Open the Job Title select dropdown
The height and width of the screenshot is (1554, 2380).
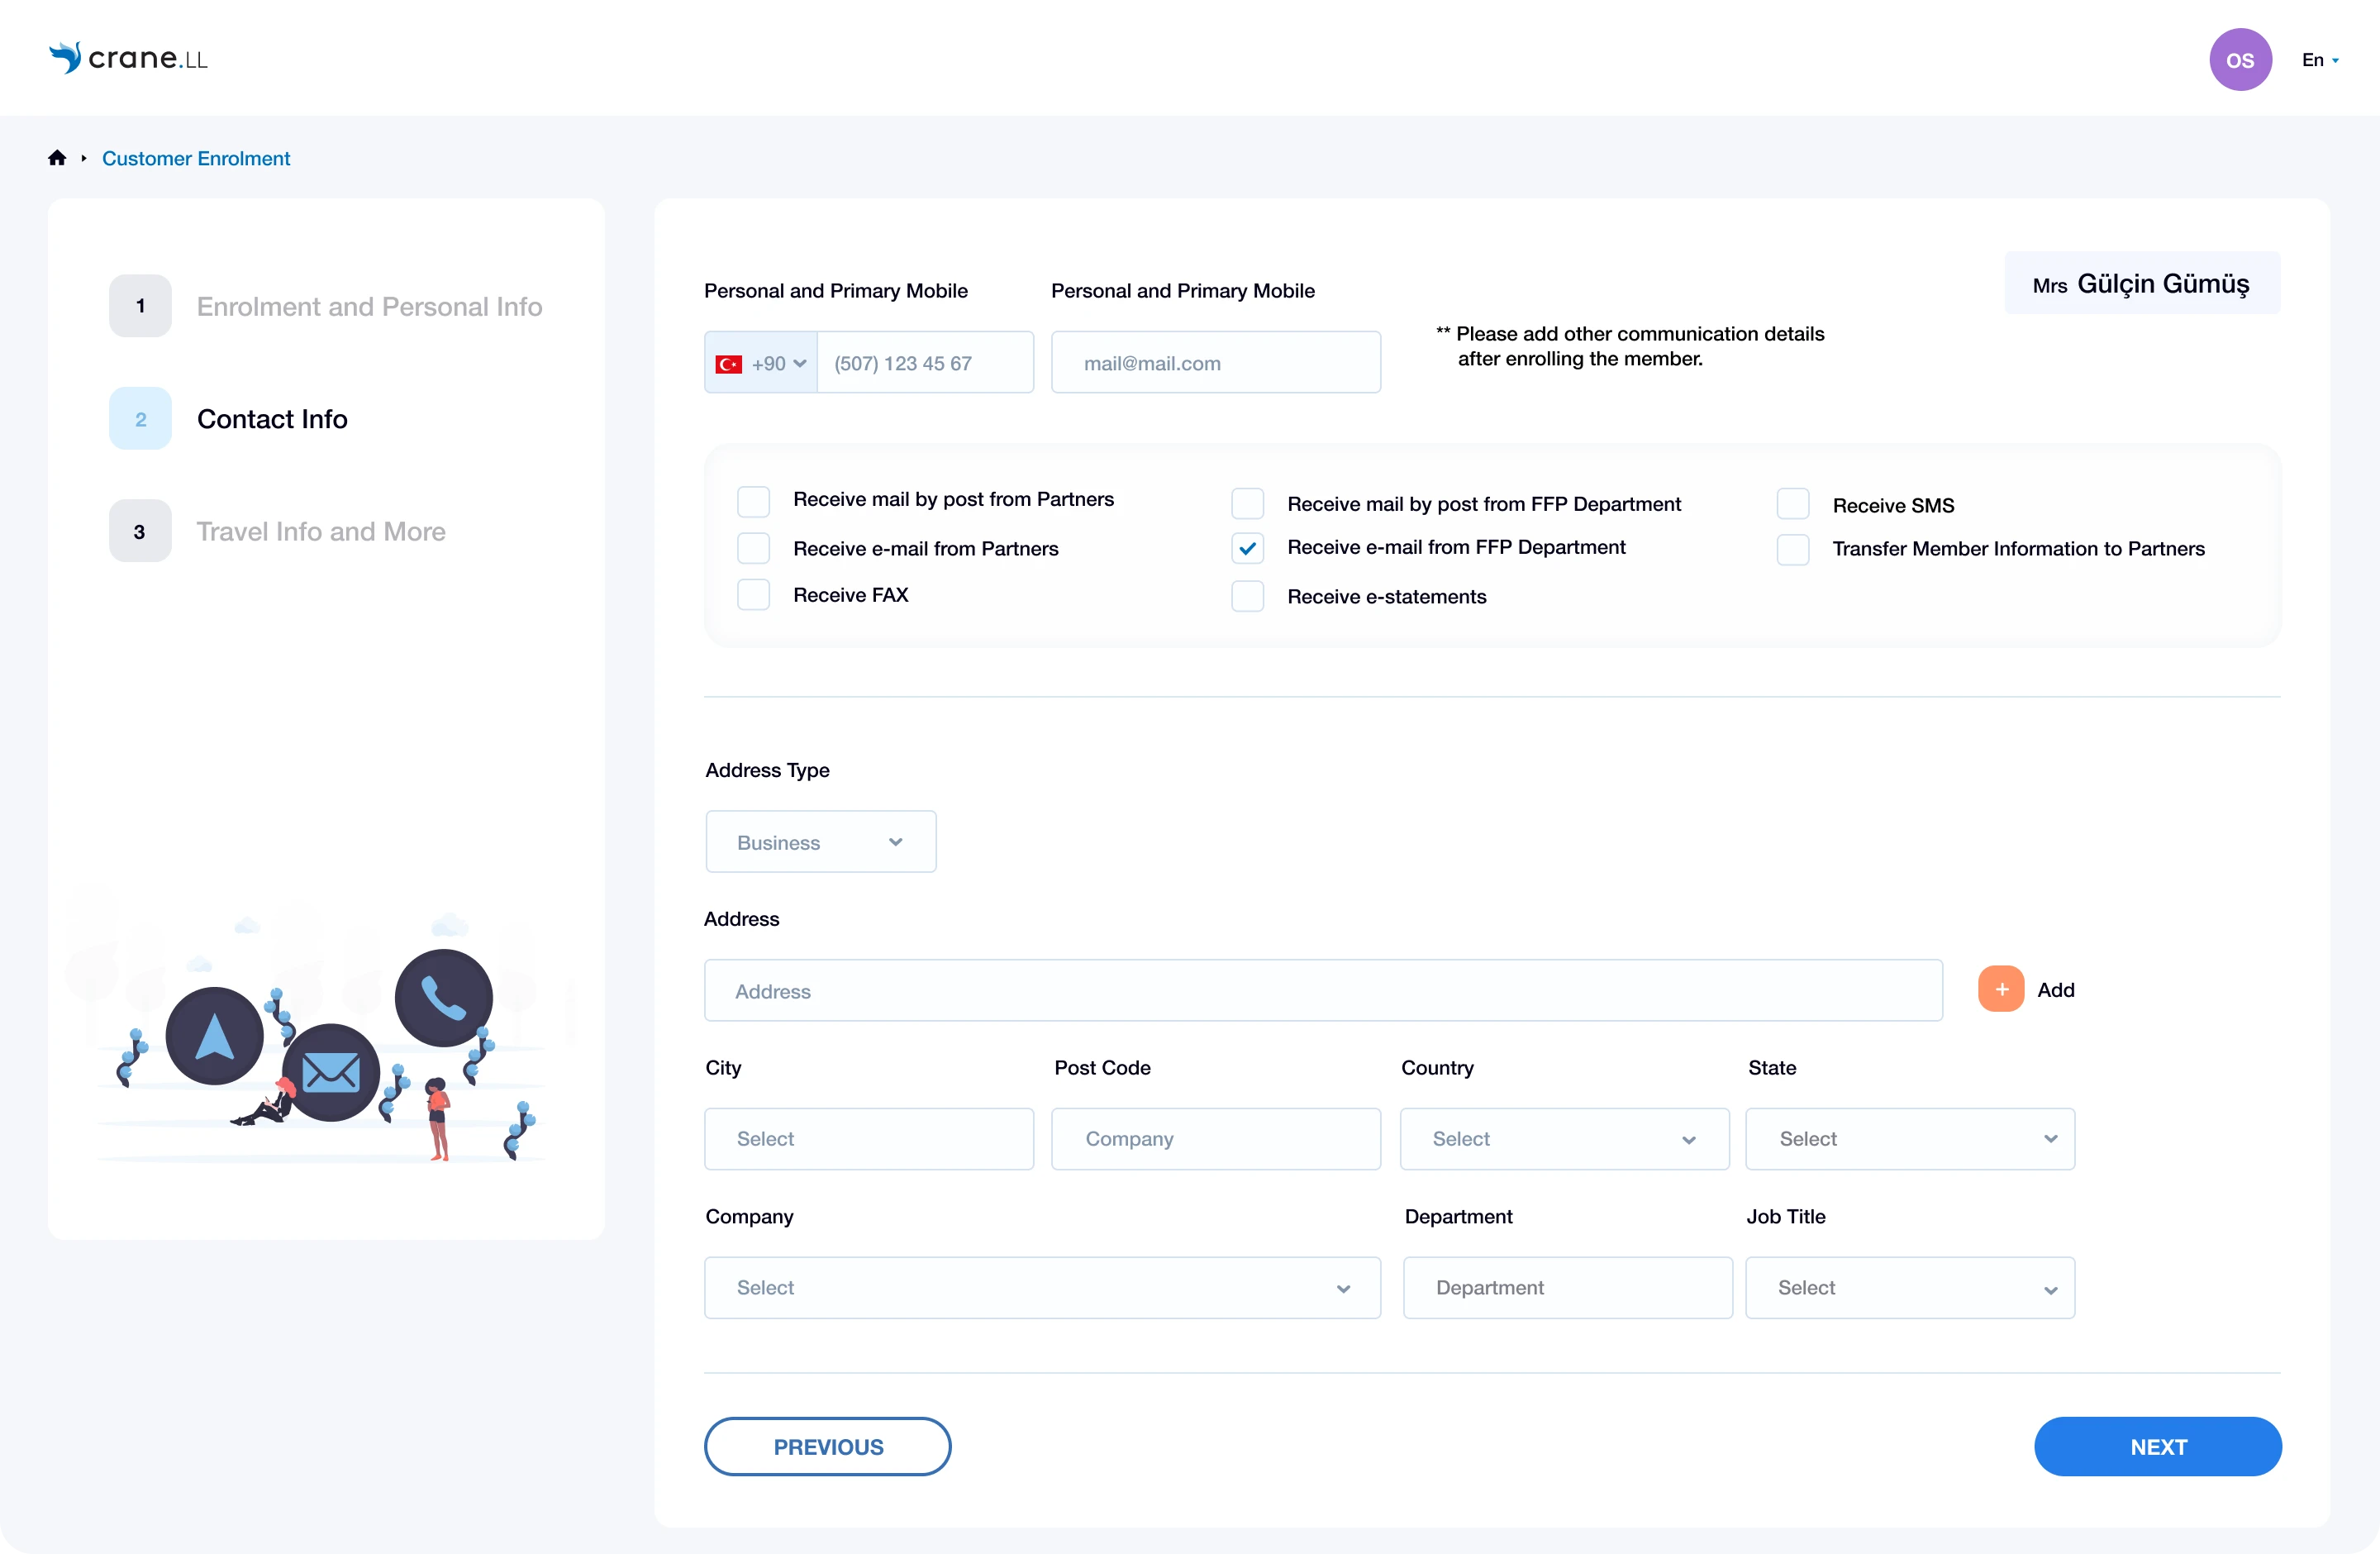(1909, 1288)
